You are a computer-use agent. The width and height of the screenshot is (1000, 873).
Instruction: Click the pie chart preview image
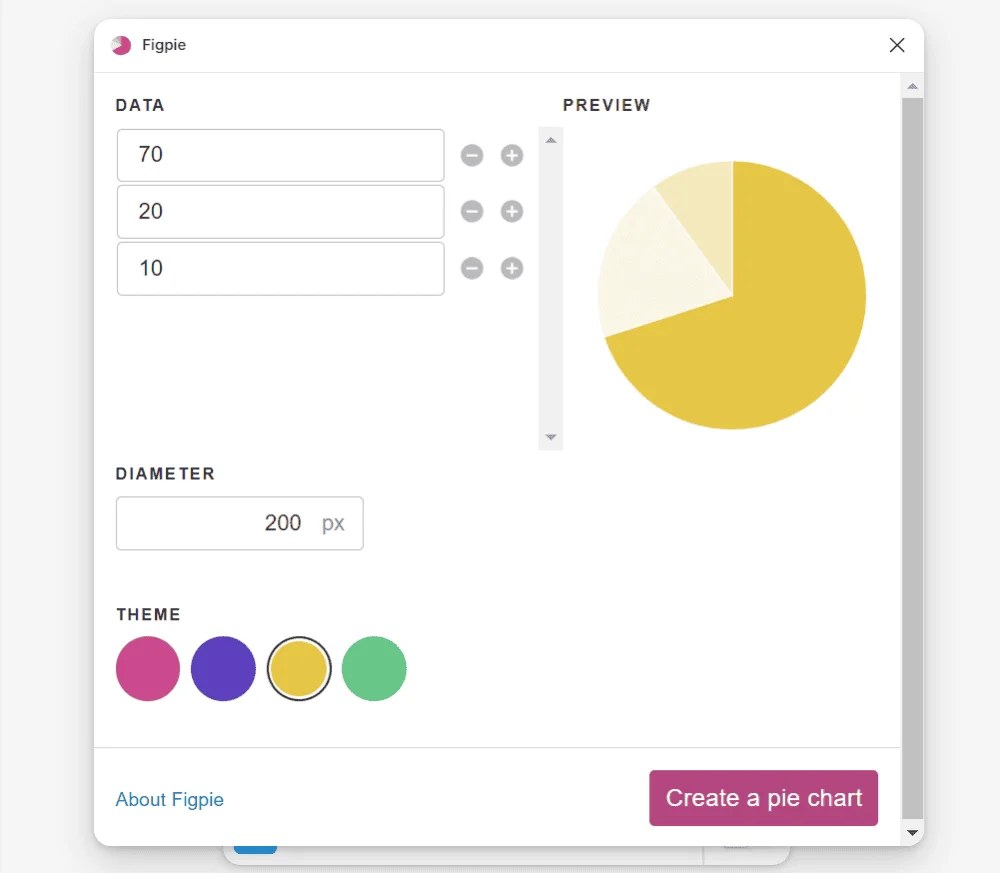click(731, 294)
